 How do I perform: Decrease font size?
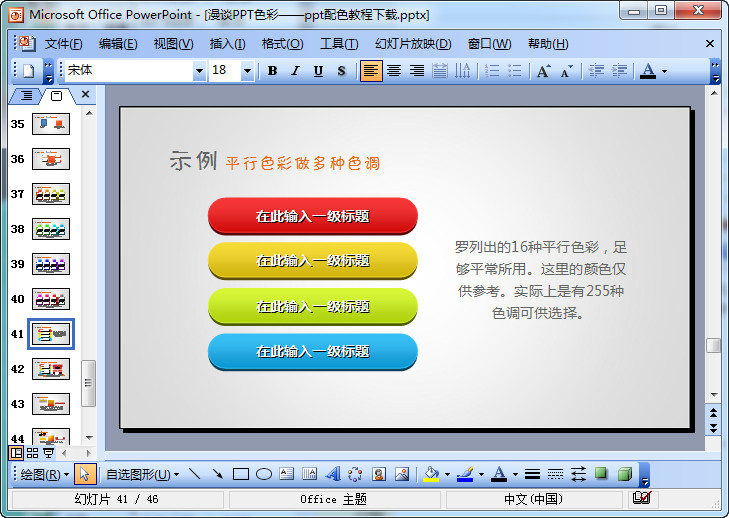point(567,71)
